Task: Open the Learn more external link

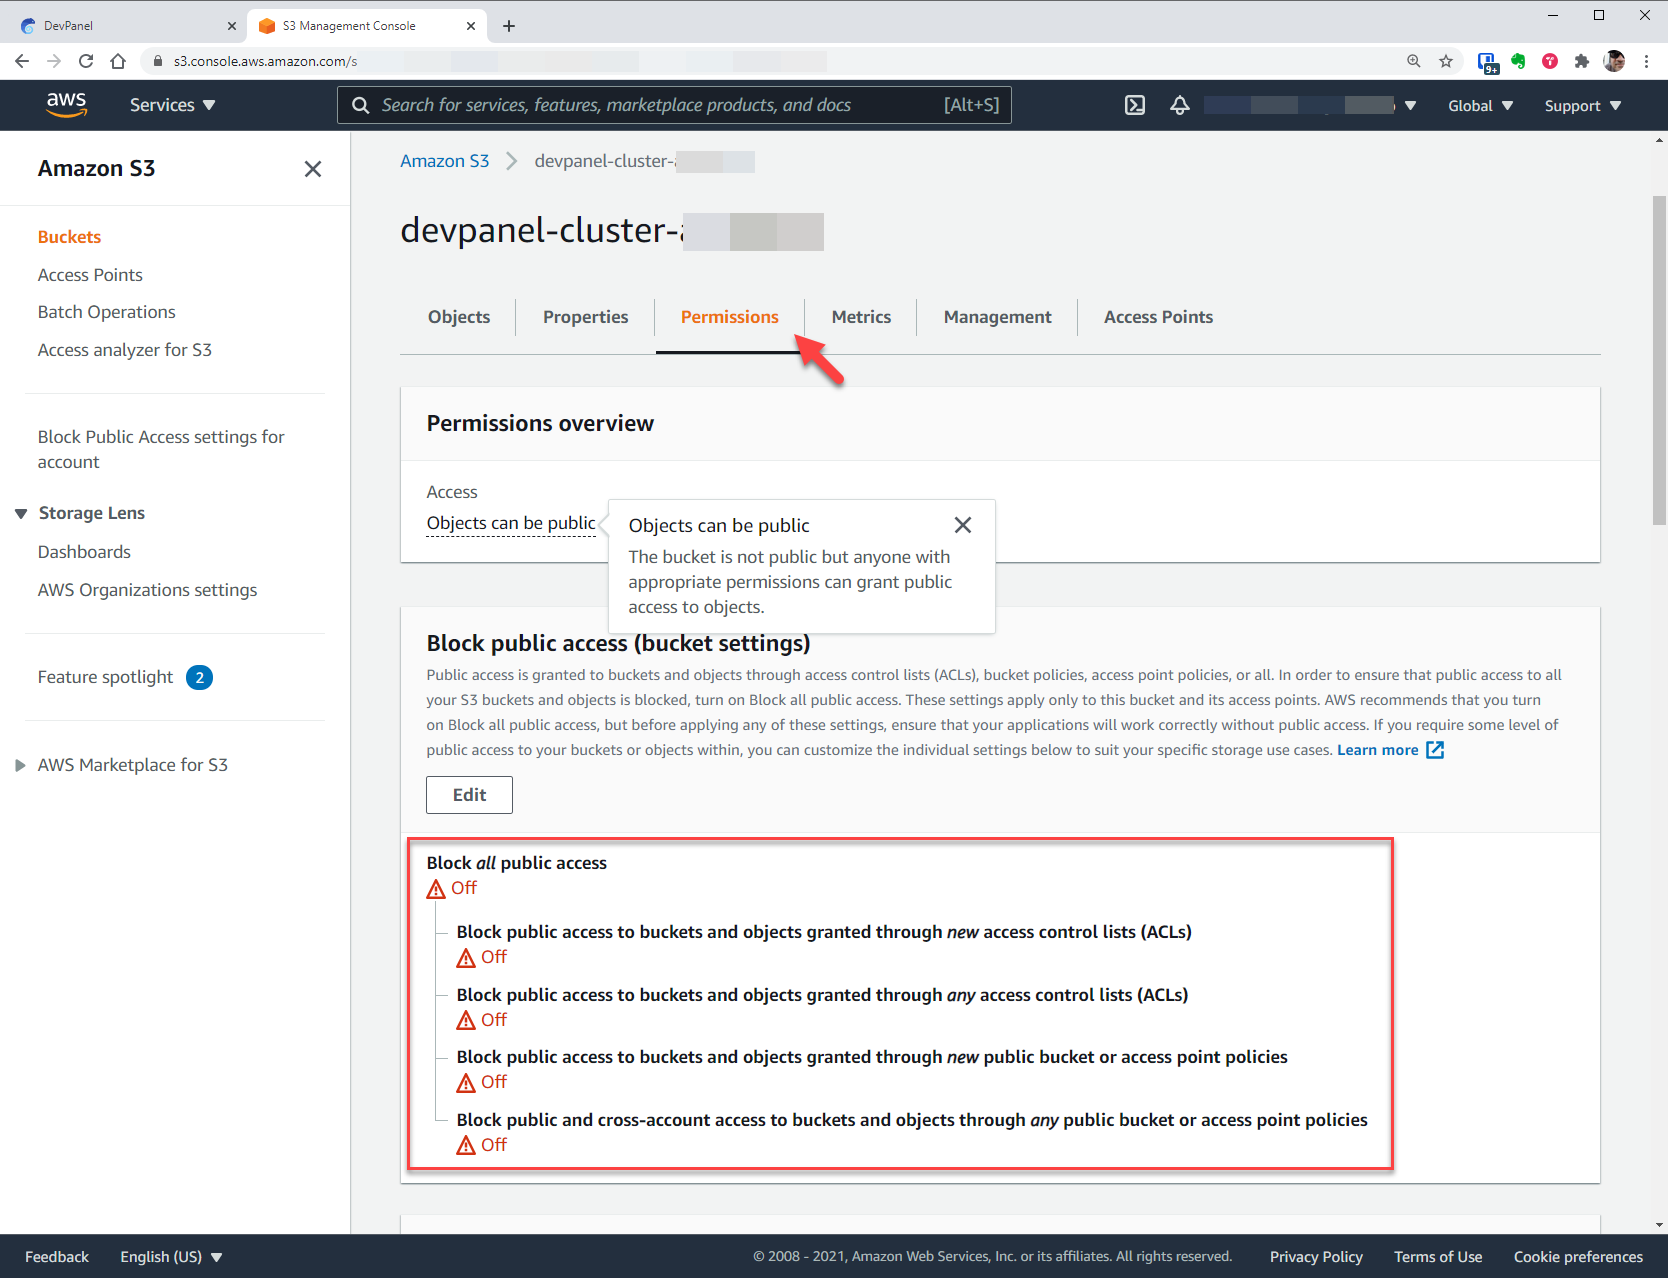Action: point(1390,750)
